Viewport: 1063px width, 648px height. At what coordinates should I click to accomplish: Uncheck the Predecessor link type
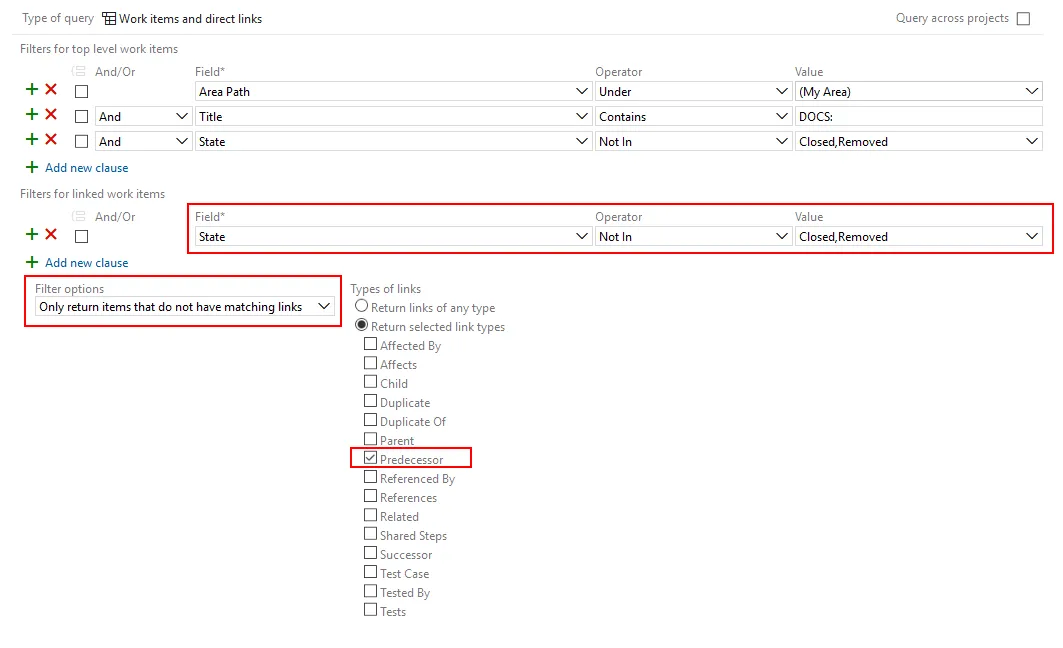coord(370,458)
